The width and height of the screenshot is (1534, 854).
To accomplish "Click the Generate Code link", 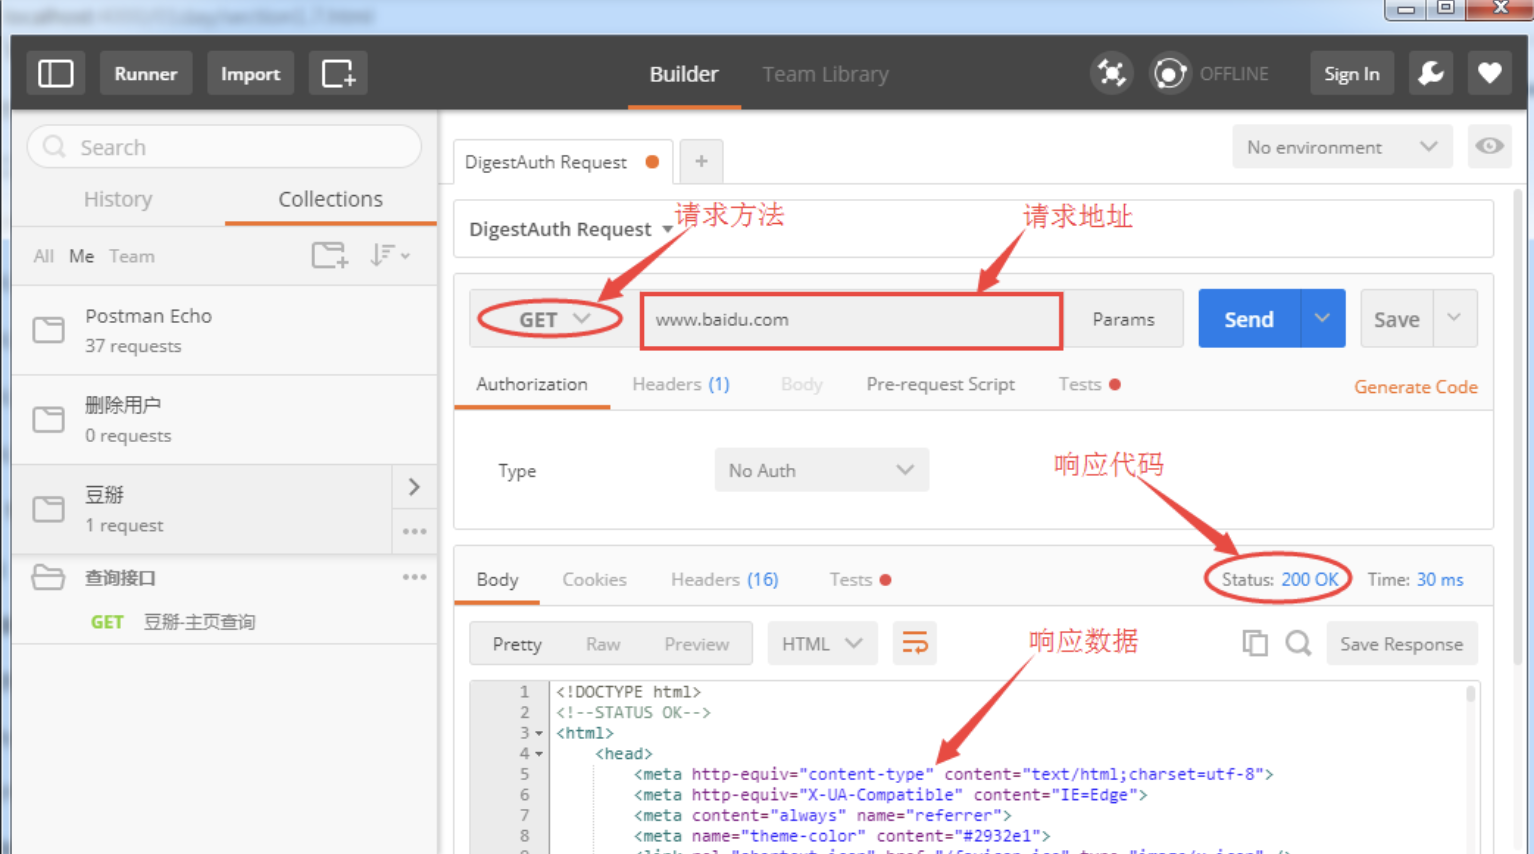I will 1415,387.
